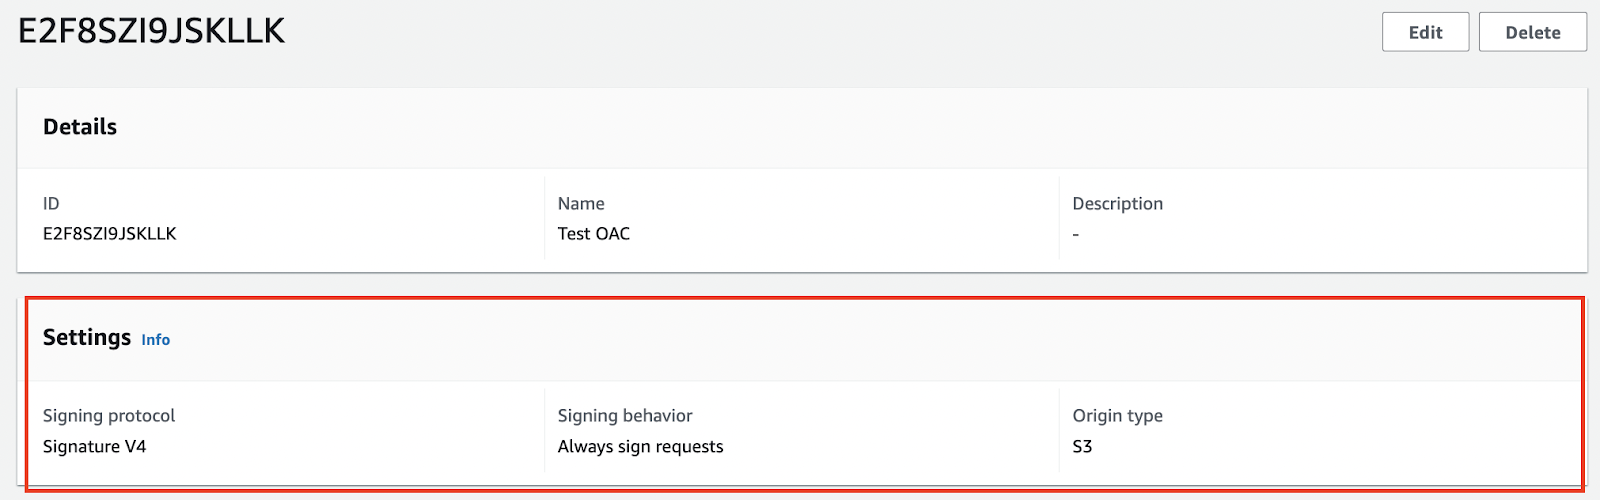Click the Settings section heading
The height and width of the screenshot is (500, 1600).
tap(87, 338)
